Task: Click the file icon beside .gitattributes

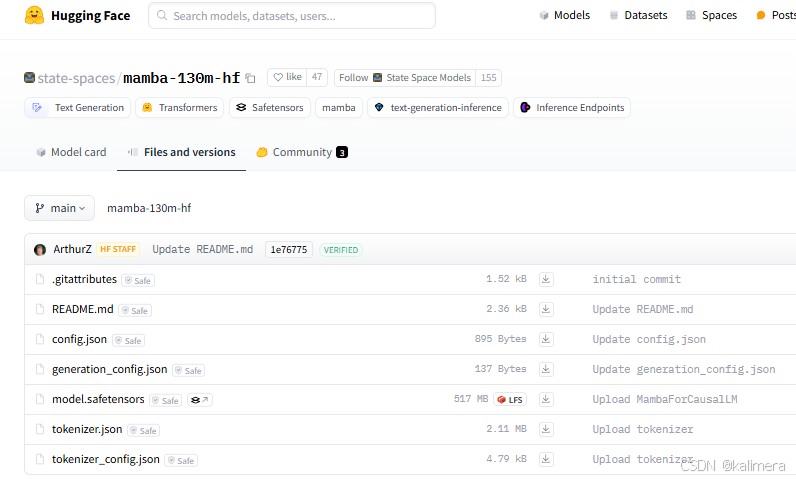Action: (x=40, y=279)
